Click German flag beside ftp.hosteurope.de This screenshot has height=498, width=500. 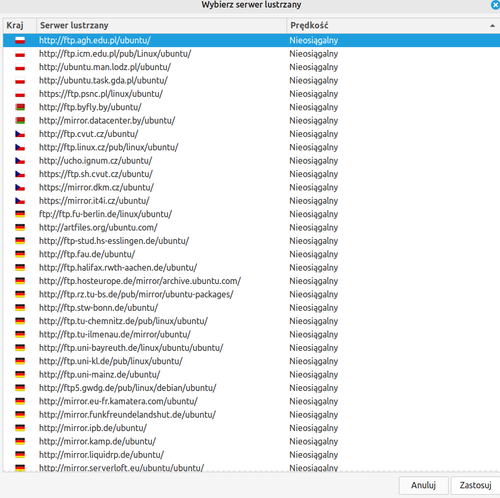[x=20, y=281]
